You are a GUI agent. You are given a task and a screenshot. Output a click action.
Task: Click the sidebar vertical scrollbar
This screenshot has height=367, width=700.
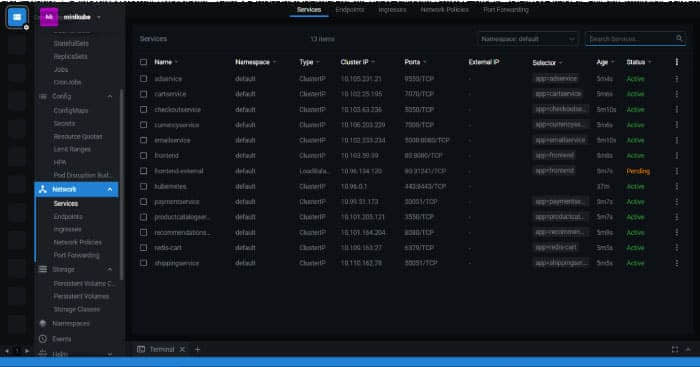121,179
